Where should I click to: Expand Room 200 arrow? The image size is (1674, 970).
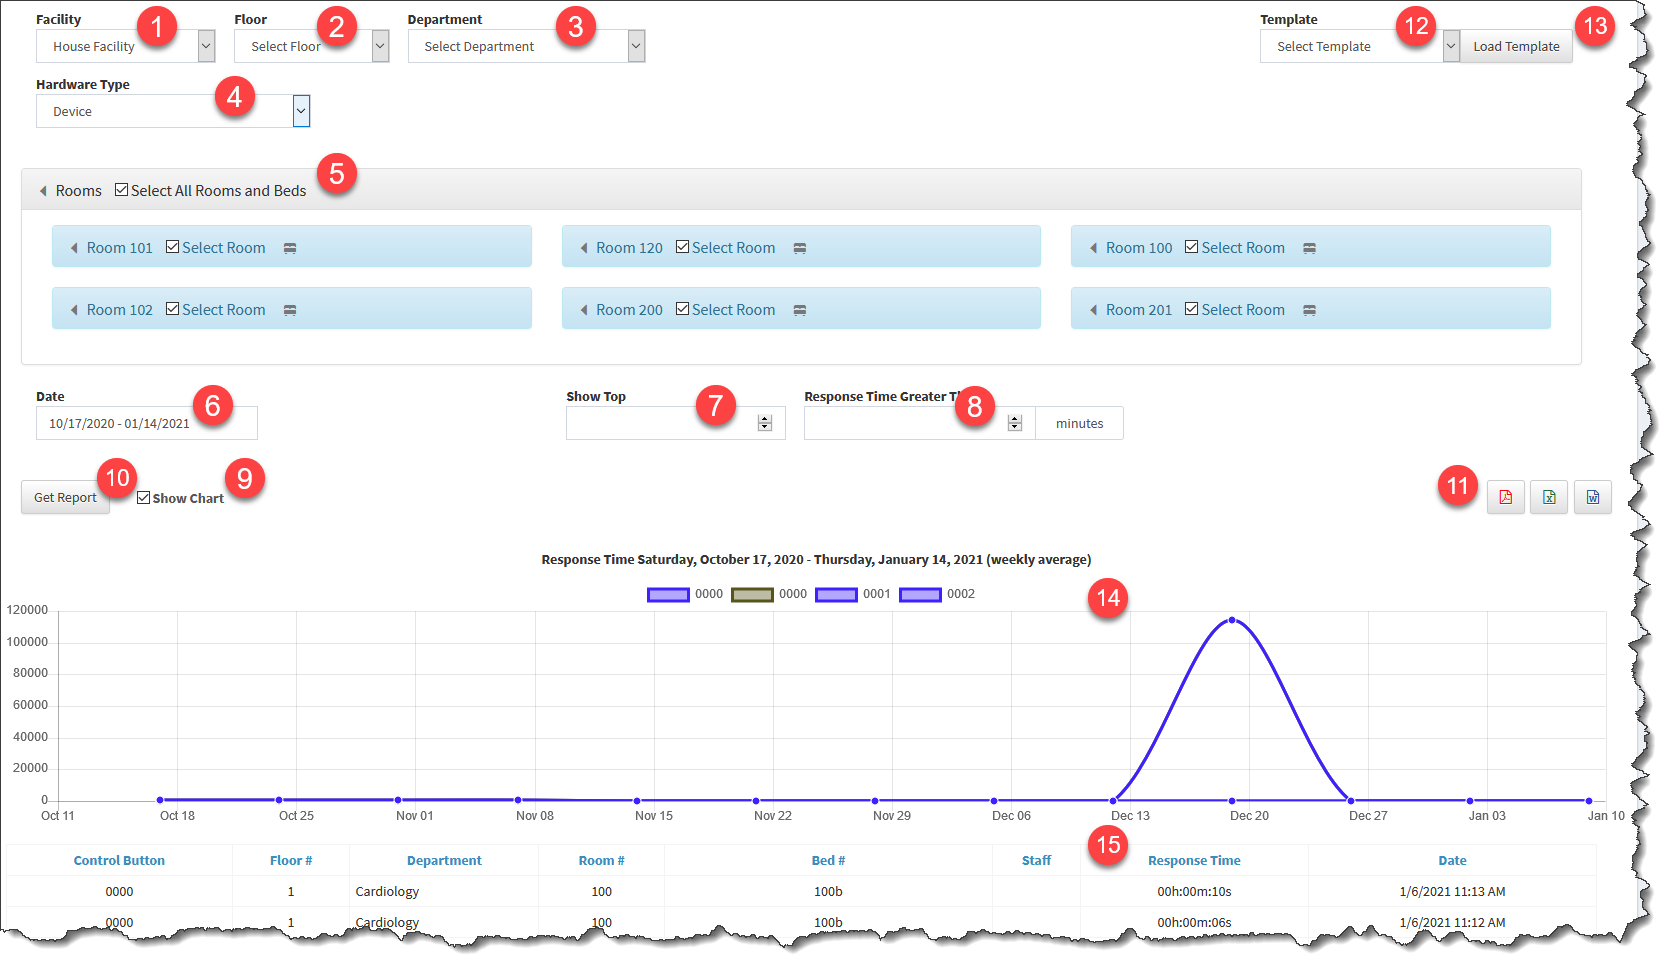(584, 310)
